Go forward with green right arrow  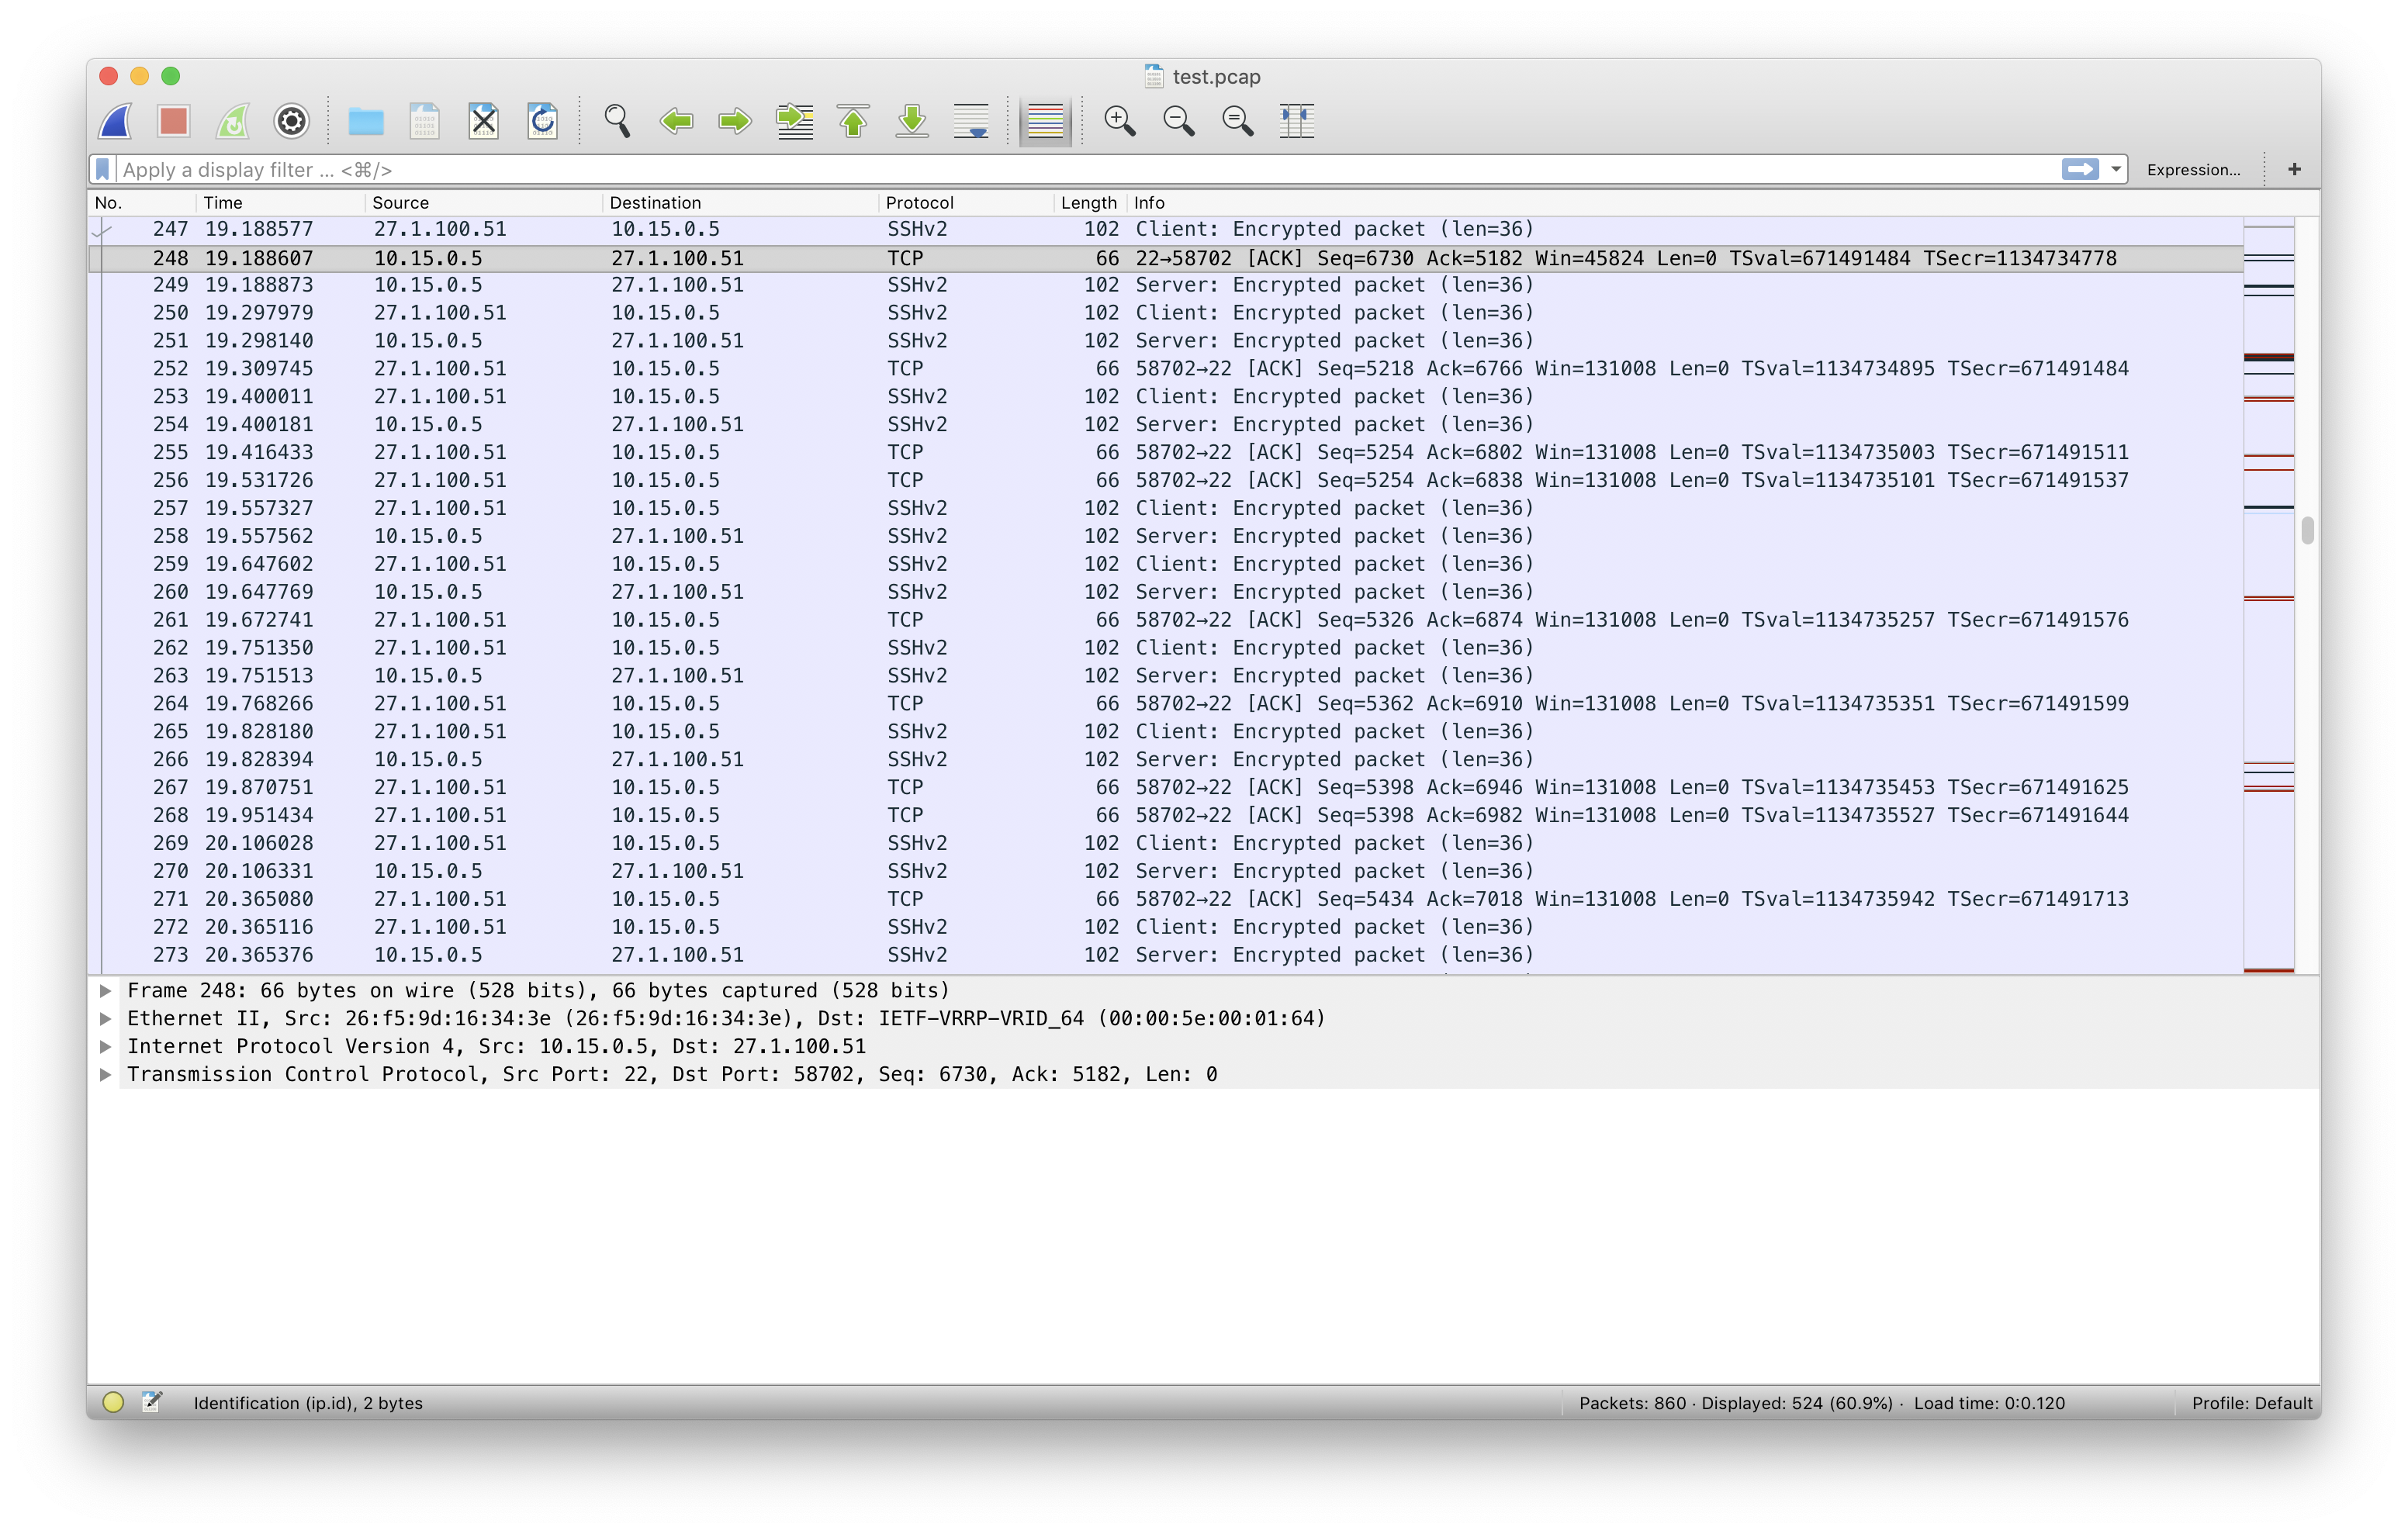pos(736,122)
